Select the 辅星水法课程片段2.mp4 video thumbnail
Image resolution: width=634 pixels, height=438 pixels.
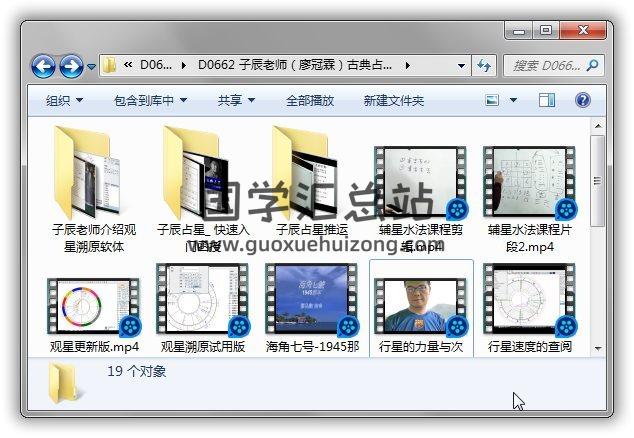(529, 182)
